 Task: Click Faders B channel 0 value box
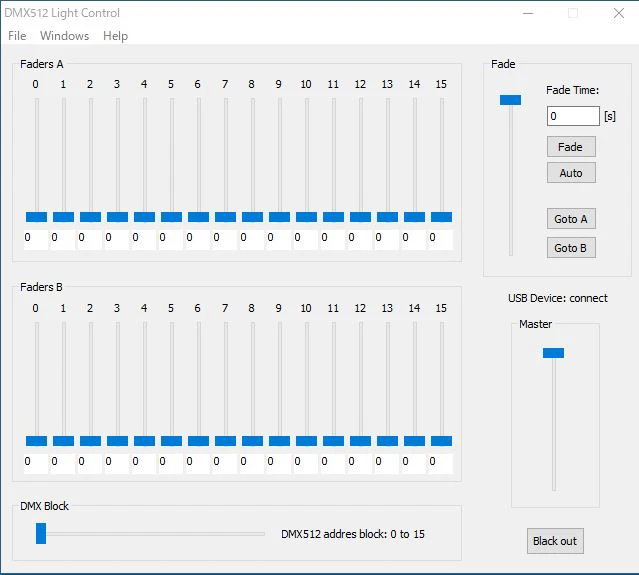[35, 463]
